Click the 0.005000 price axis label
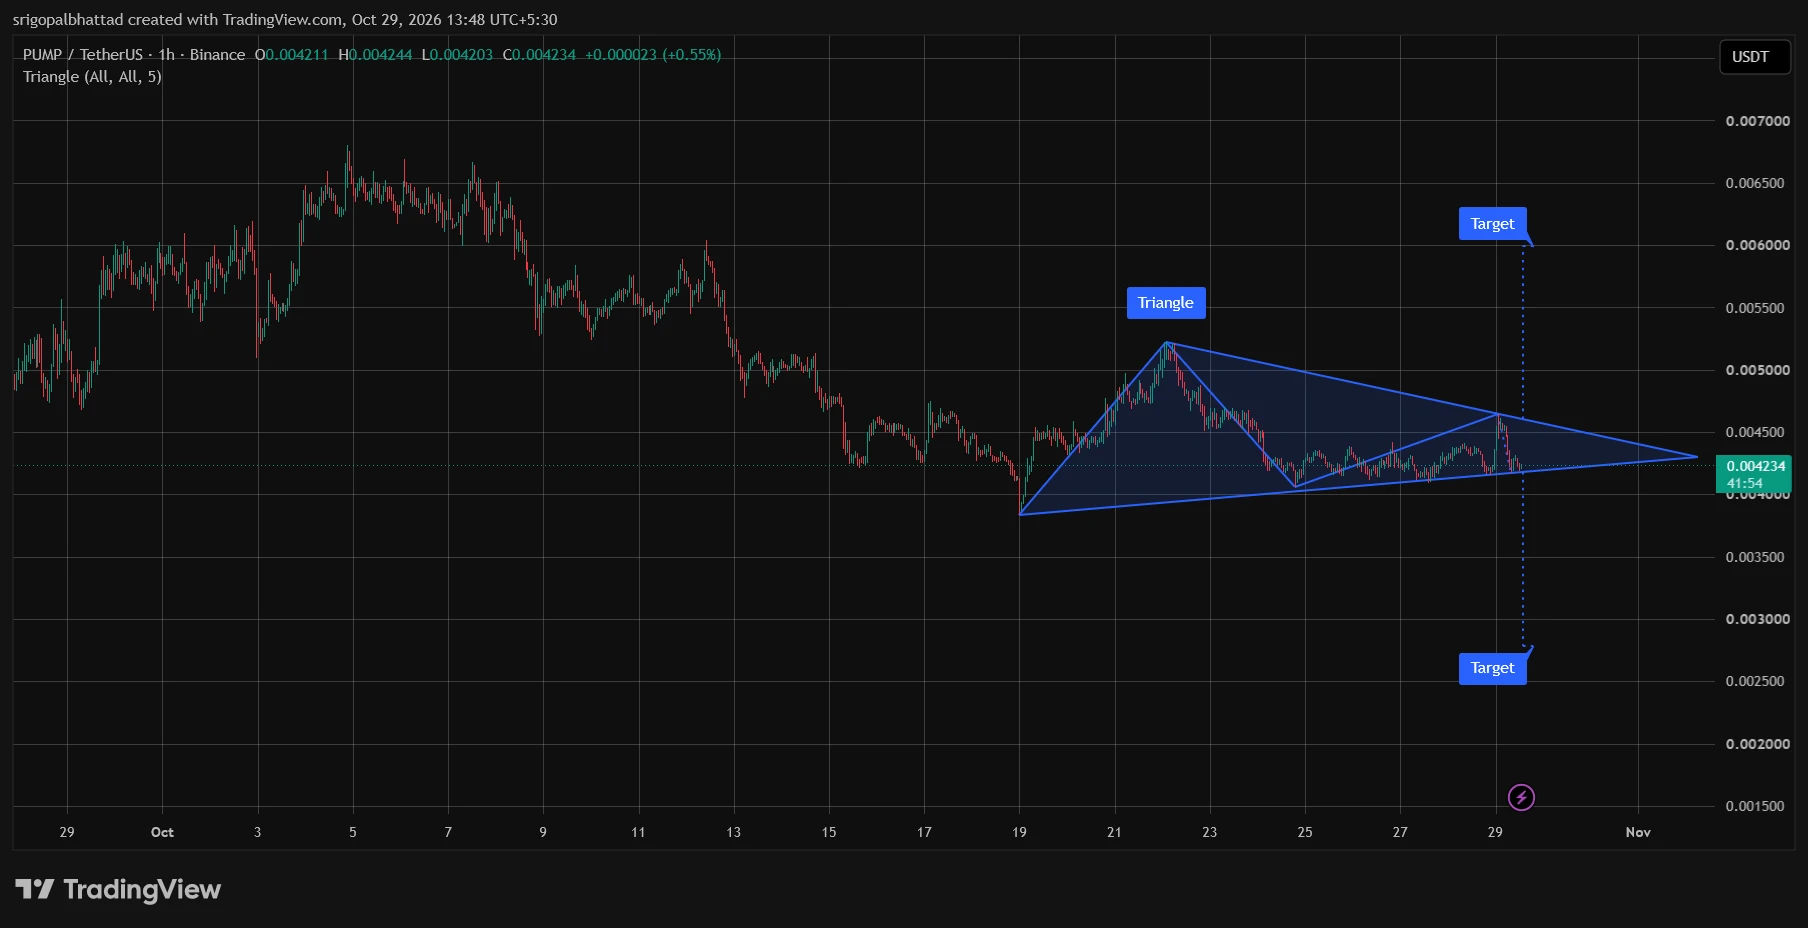1808x928 pixels. tap(1758, 370)
